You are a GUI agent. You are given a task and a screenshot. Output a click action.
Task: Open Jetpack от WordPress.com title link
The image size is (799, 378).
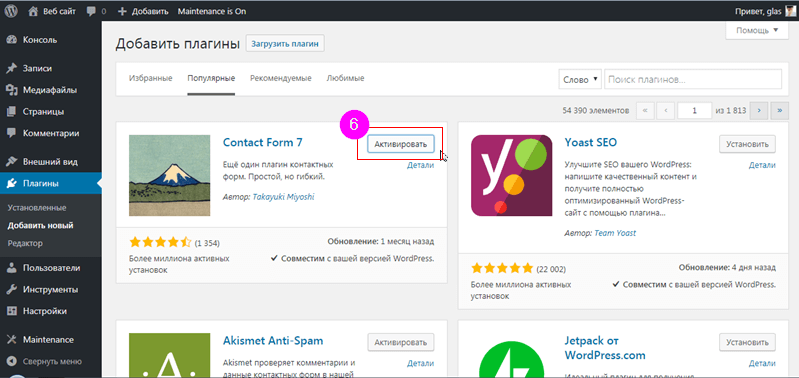(x=605, y=347)
